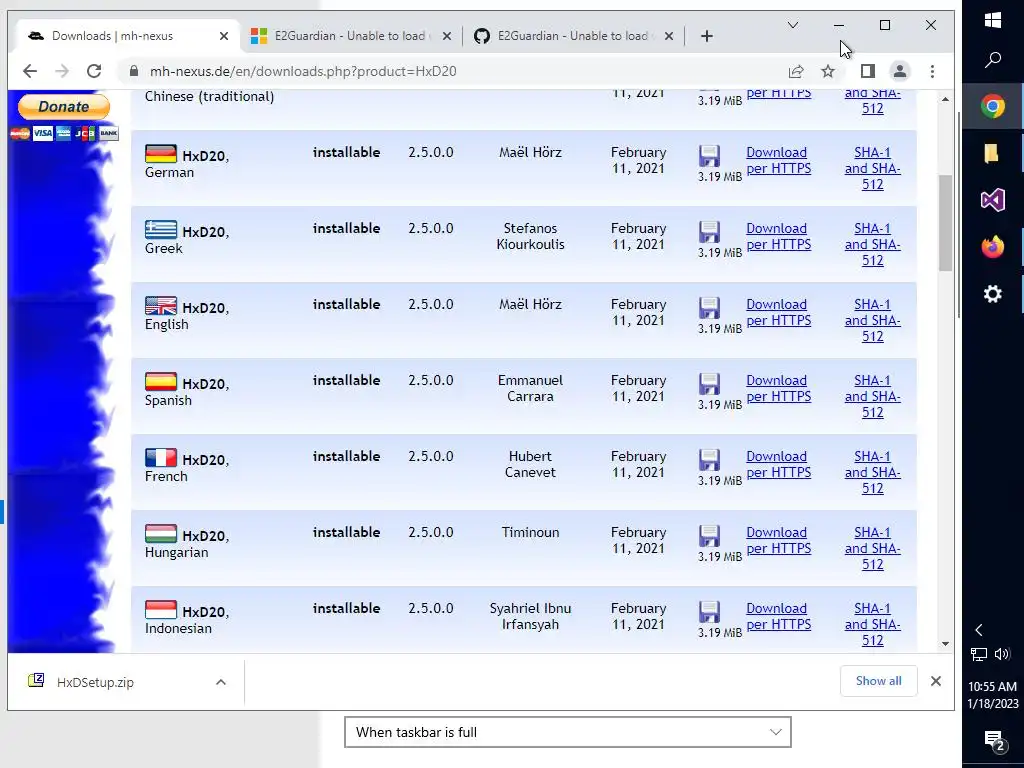Click the floppy disk icon in French row
The image size is (1024, 768).
pyautogui.click(x=709, y=460)
